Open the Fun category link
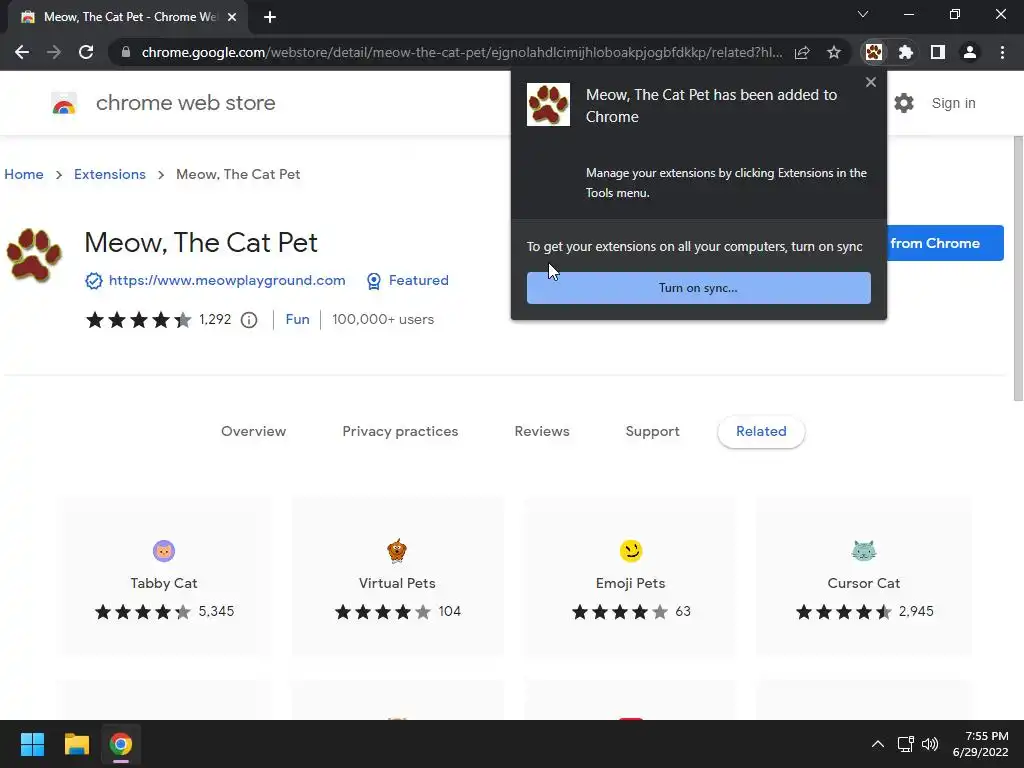1024x768 pixels. tap(297, 319)
